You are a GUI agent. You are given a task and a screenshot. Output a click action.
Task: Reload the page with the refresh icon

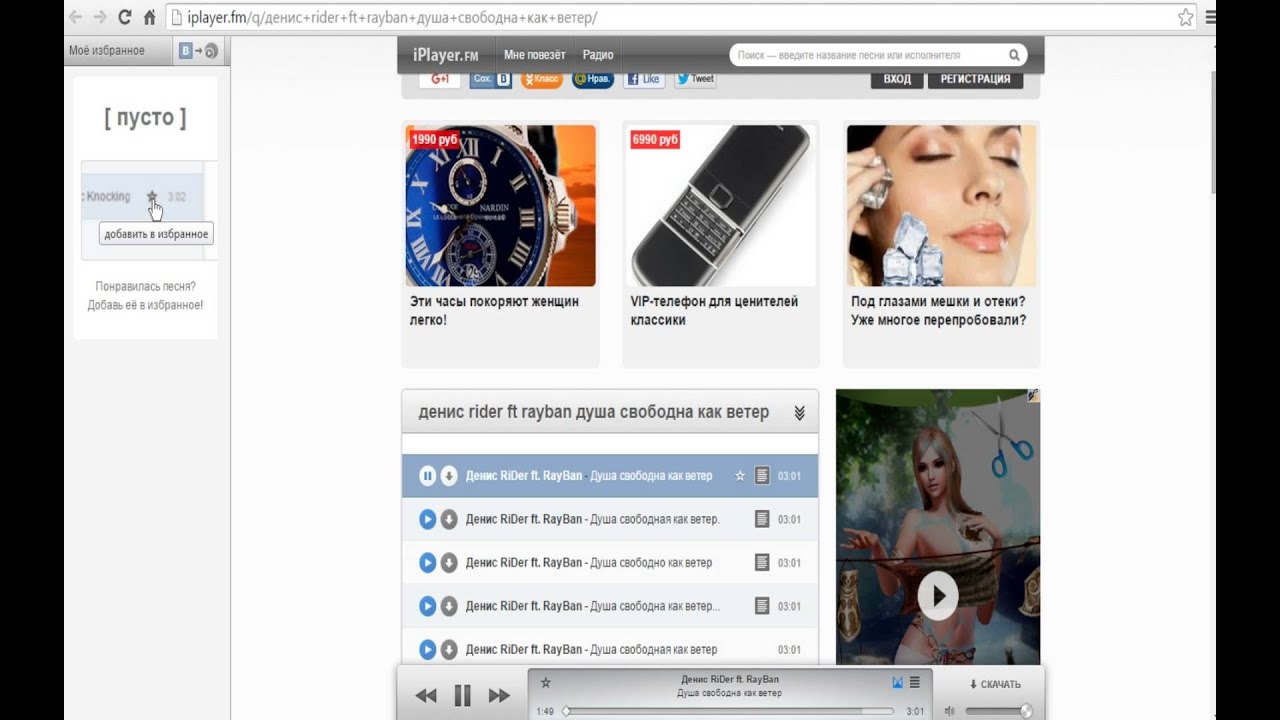(x=125, y=17)
